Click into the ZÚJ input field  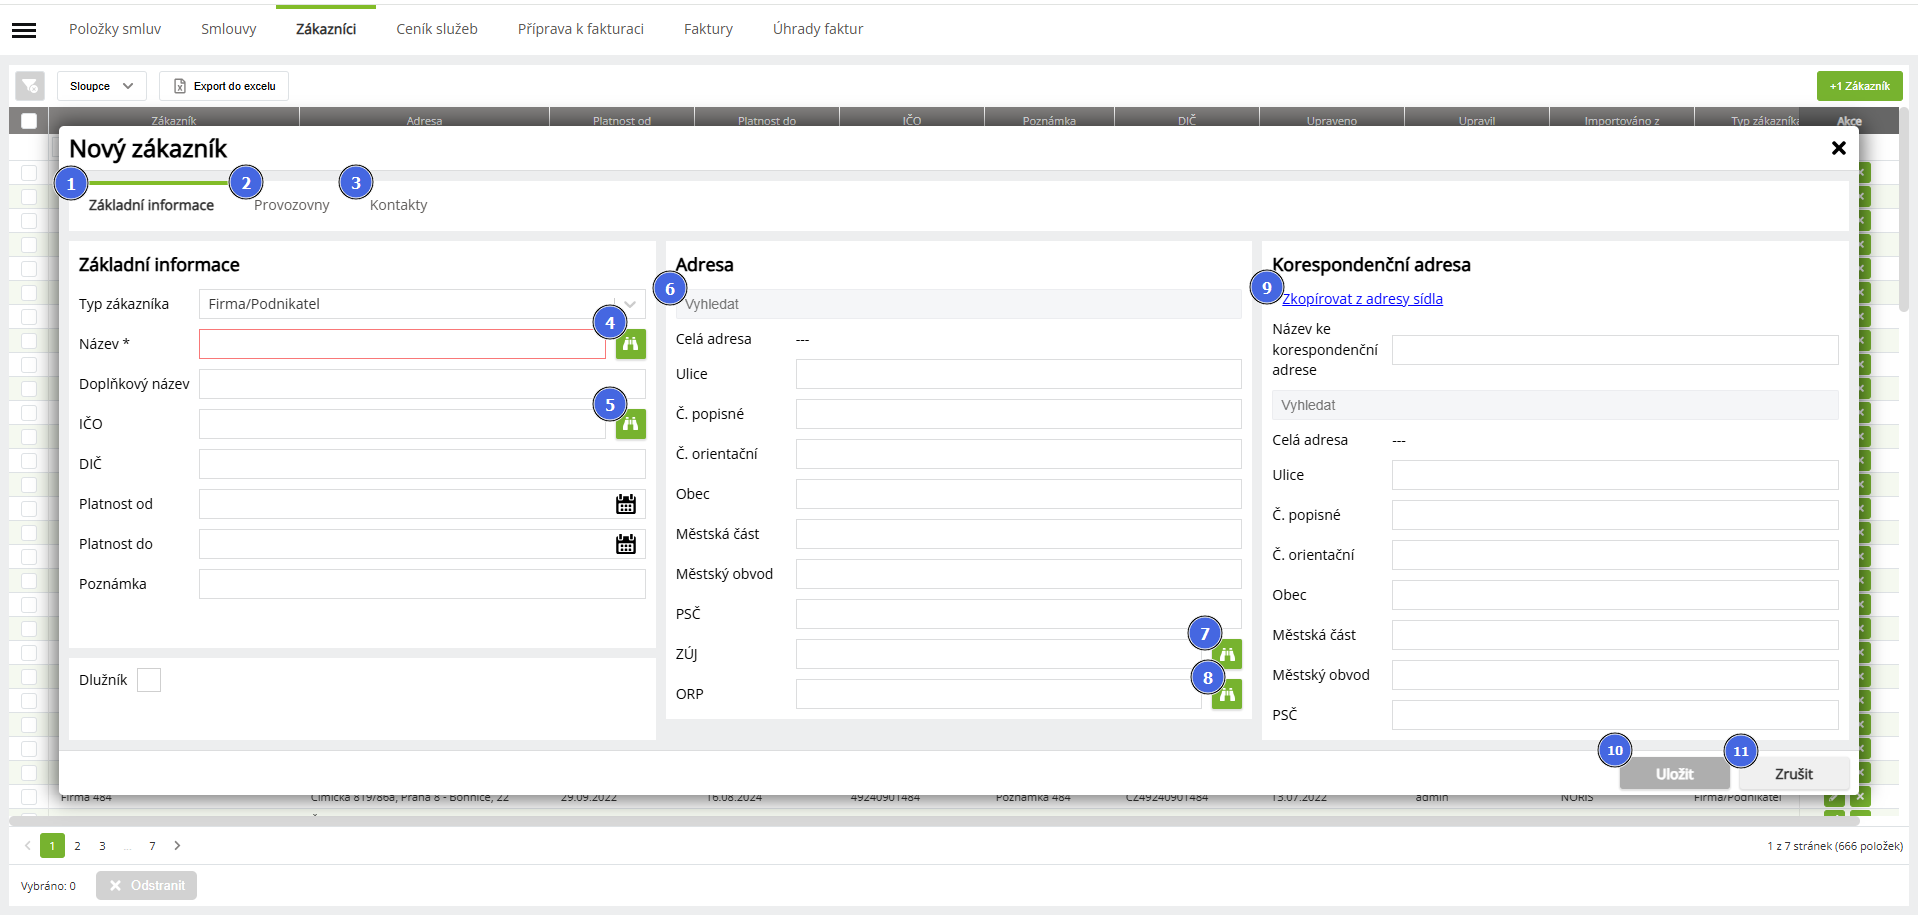pos(999,654)
